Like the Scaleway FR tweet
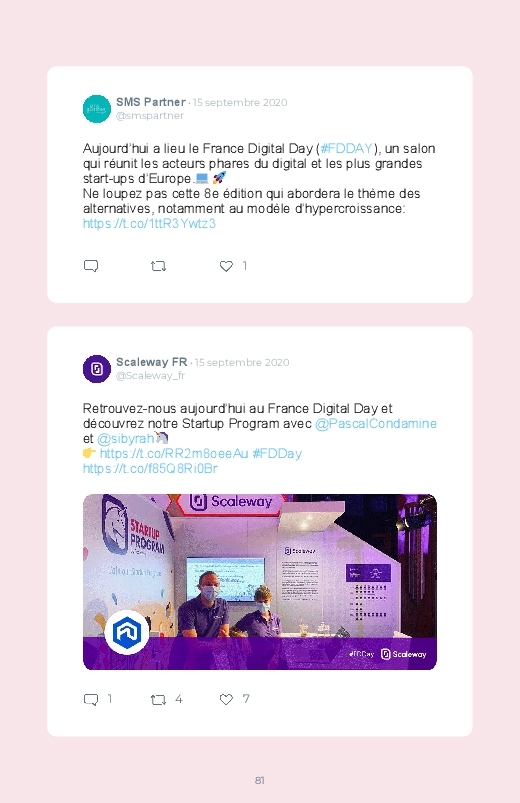This screenshot has height=803, width=520. click(226, 700)
